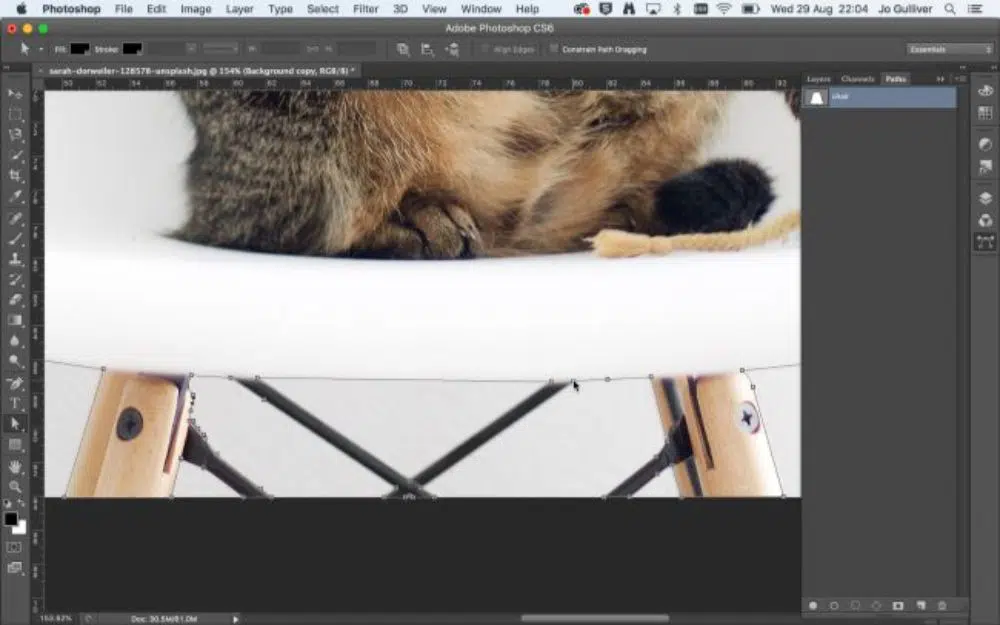
Task: Choose the Horizontal Type tool
Action: [x=16, y=403]
